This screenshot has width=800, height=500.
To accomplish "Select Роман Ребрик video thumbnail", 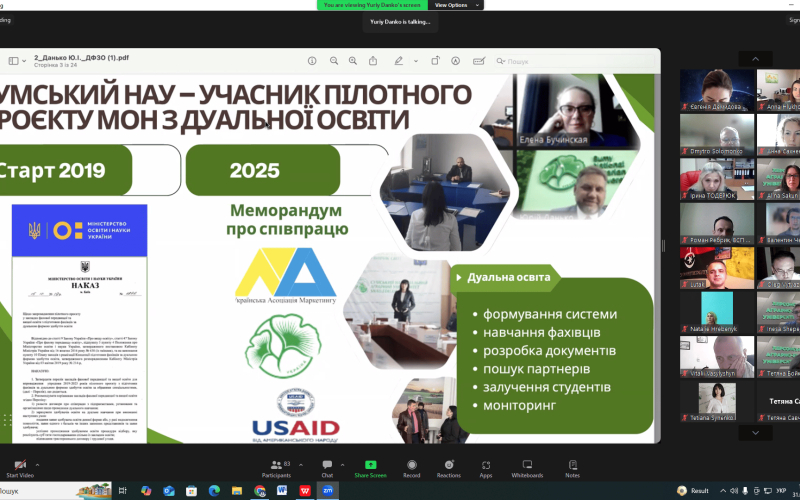I will click(717, 223).
